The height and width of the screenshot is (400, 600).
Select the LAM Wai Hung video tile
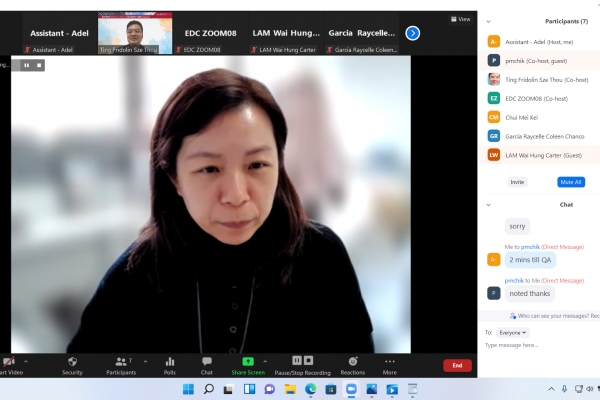pos(286,33)
